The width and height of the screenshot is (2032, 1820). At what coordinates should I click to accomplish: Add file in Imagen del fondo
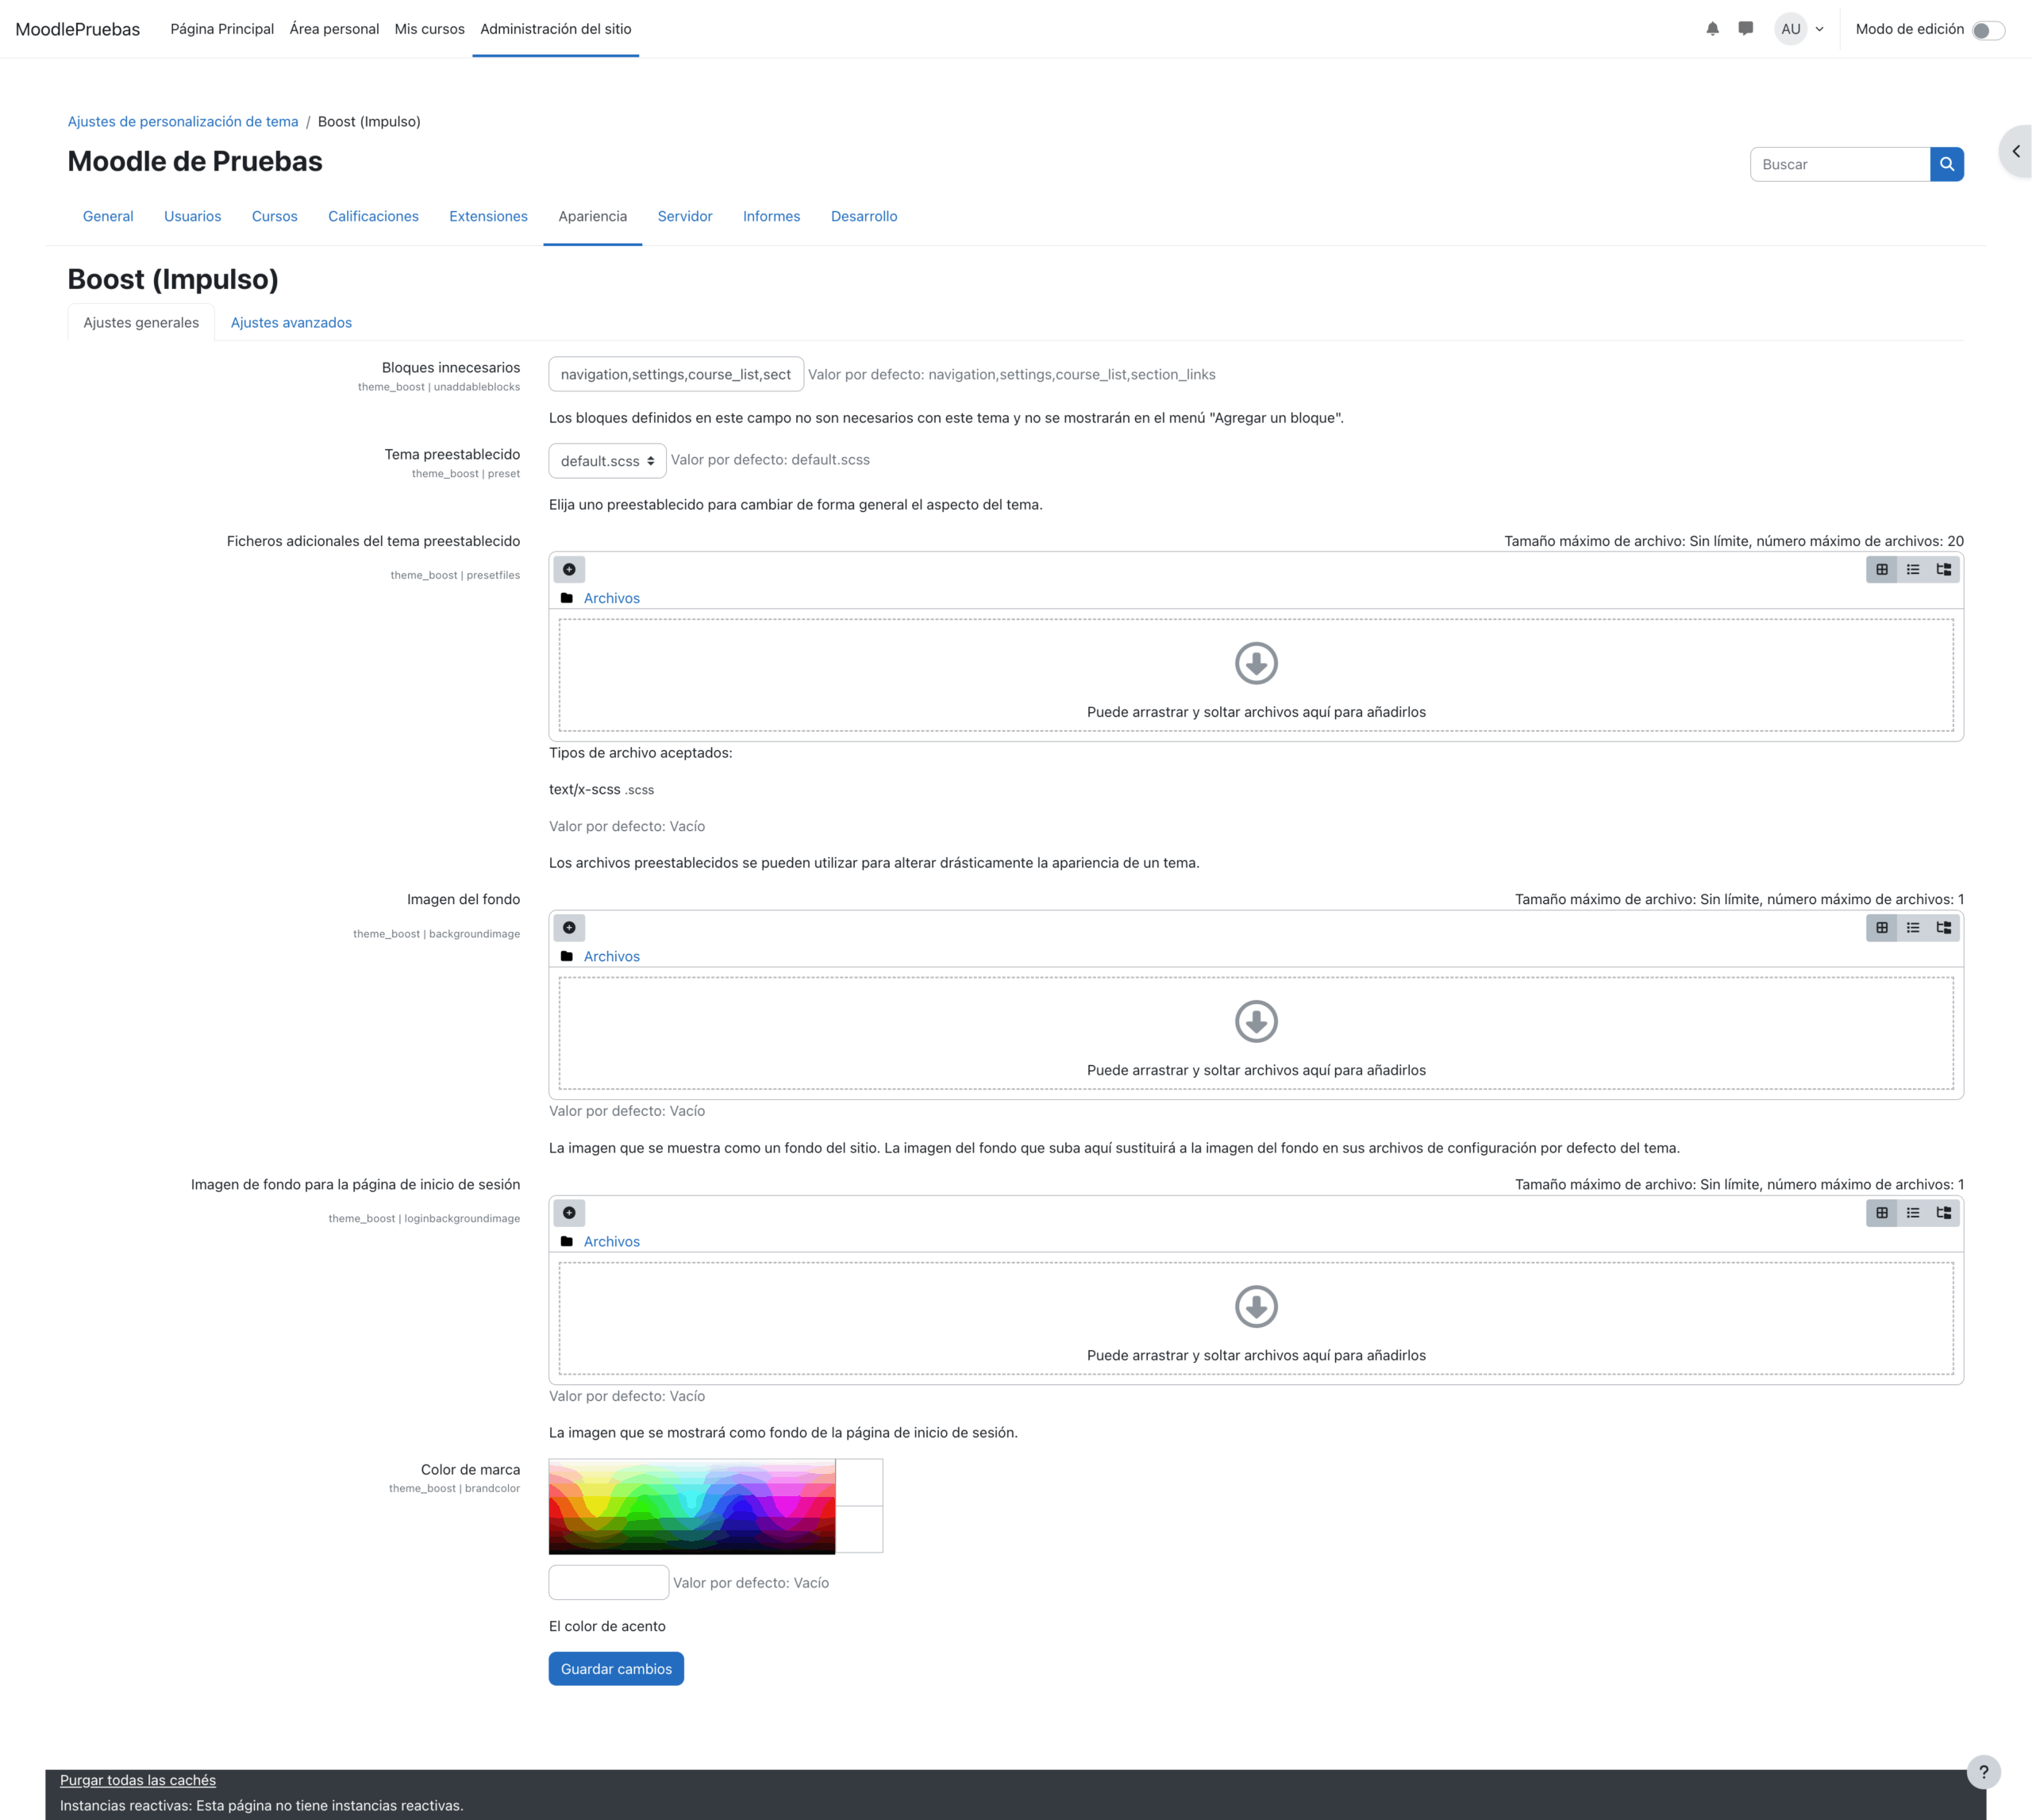(x=569, y=927)
